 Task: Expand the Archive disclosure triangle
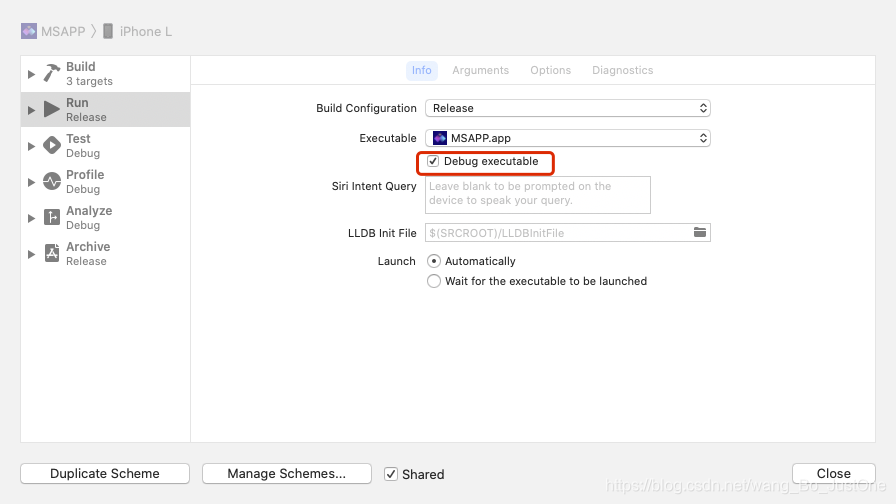[31, 254]
